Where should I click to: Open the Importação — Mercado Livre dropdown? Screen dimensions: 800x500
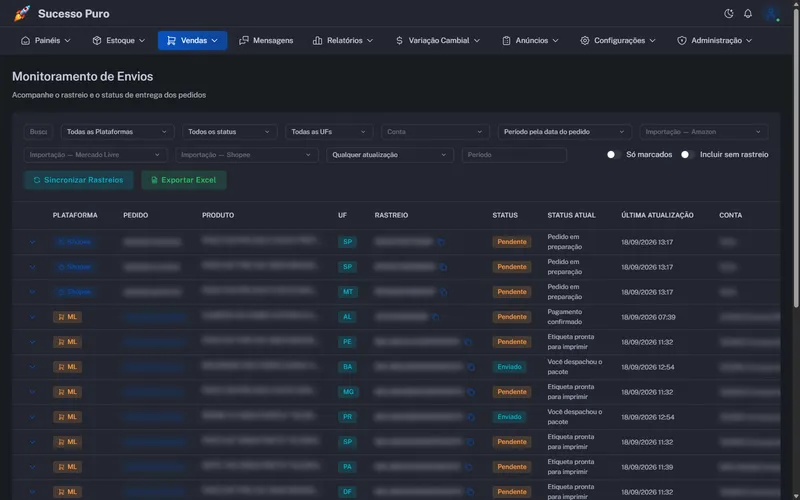(x=95, y=155)
